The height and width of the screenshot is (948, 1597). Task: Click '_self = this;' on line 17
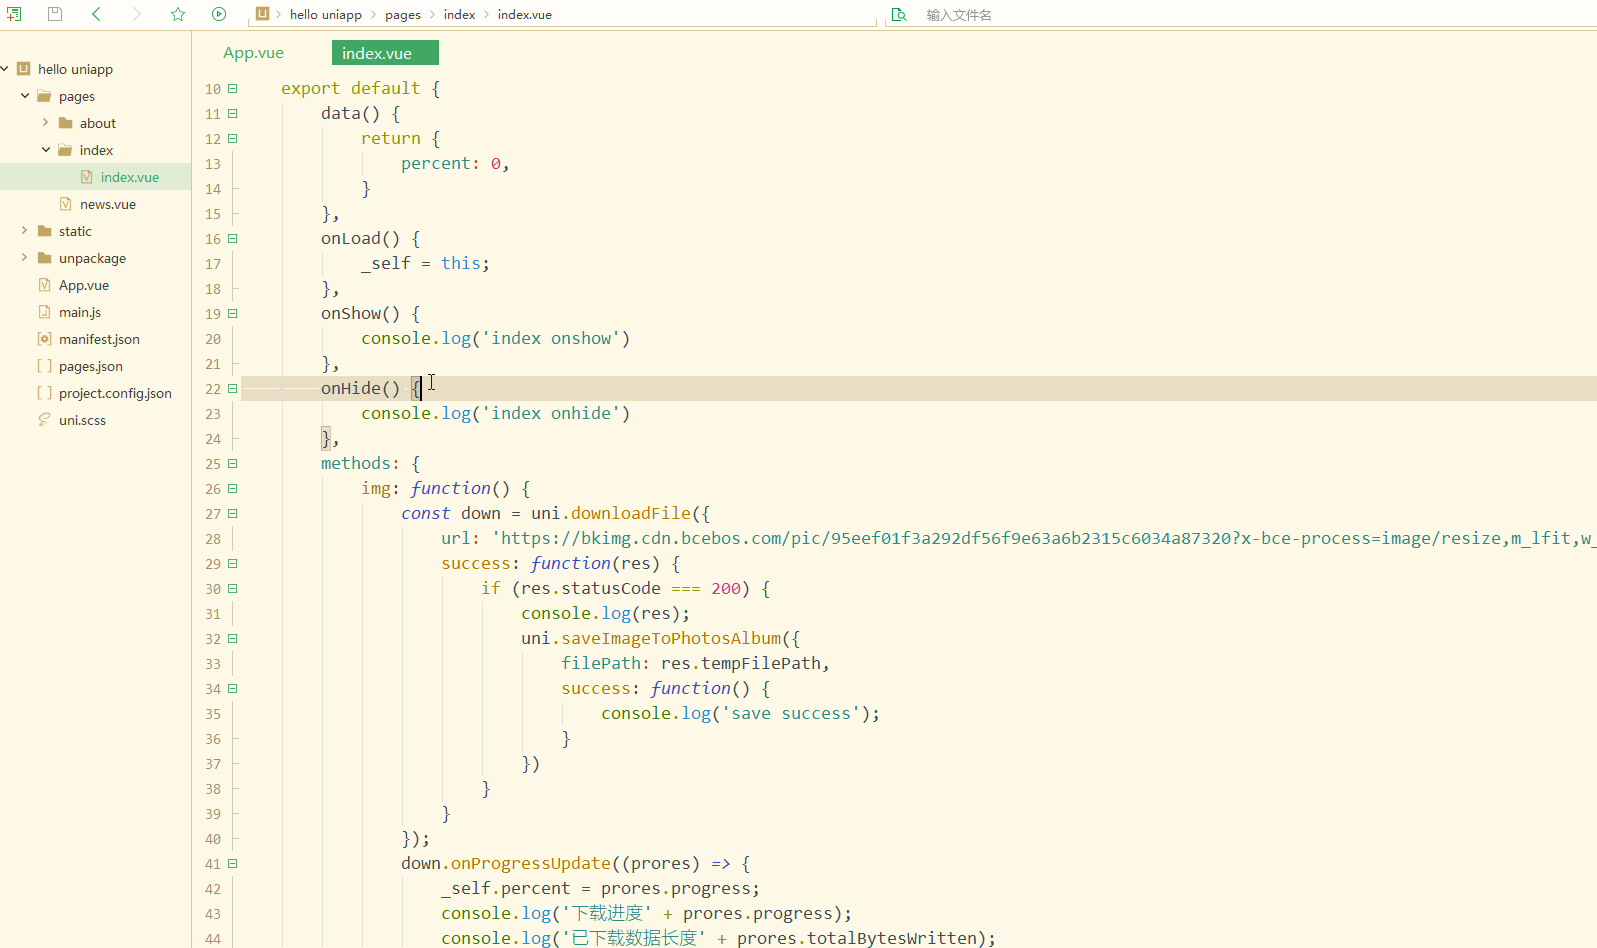click(x=425, y=263)
